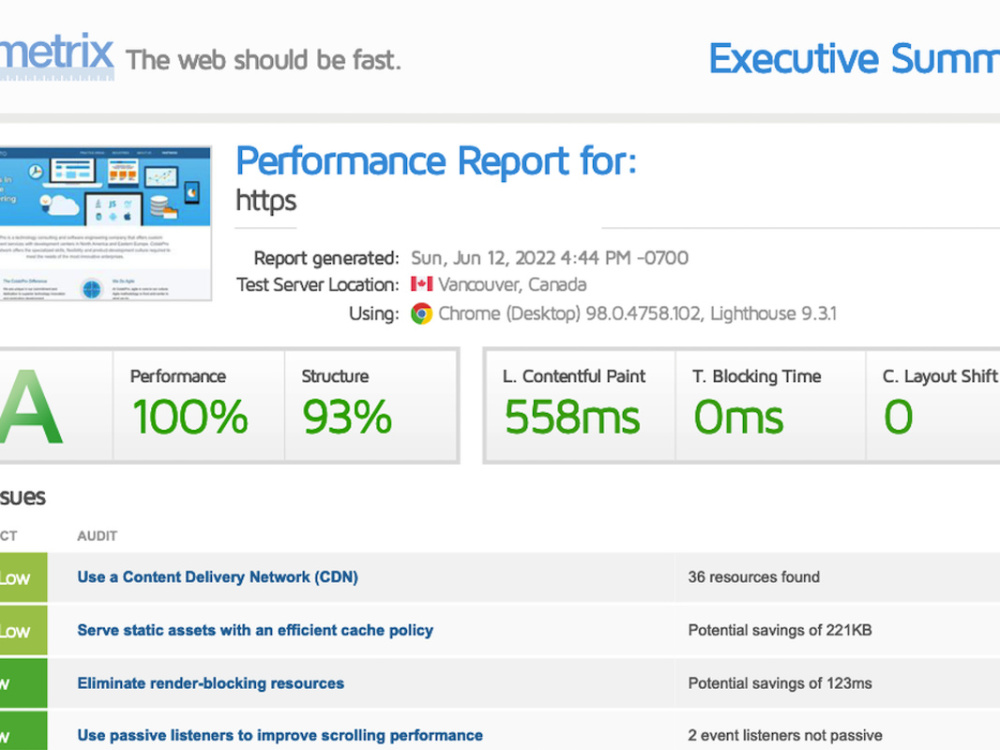Open Use passive listeners audit link
This screenshot has width=1000, height=750.
(280, 735)
